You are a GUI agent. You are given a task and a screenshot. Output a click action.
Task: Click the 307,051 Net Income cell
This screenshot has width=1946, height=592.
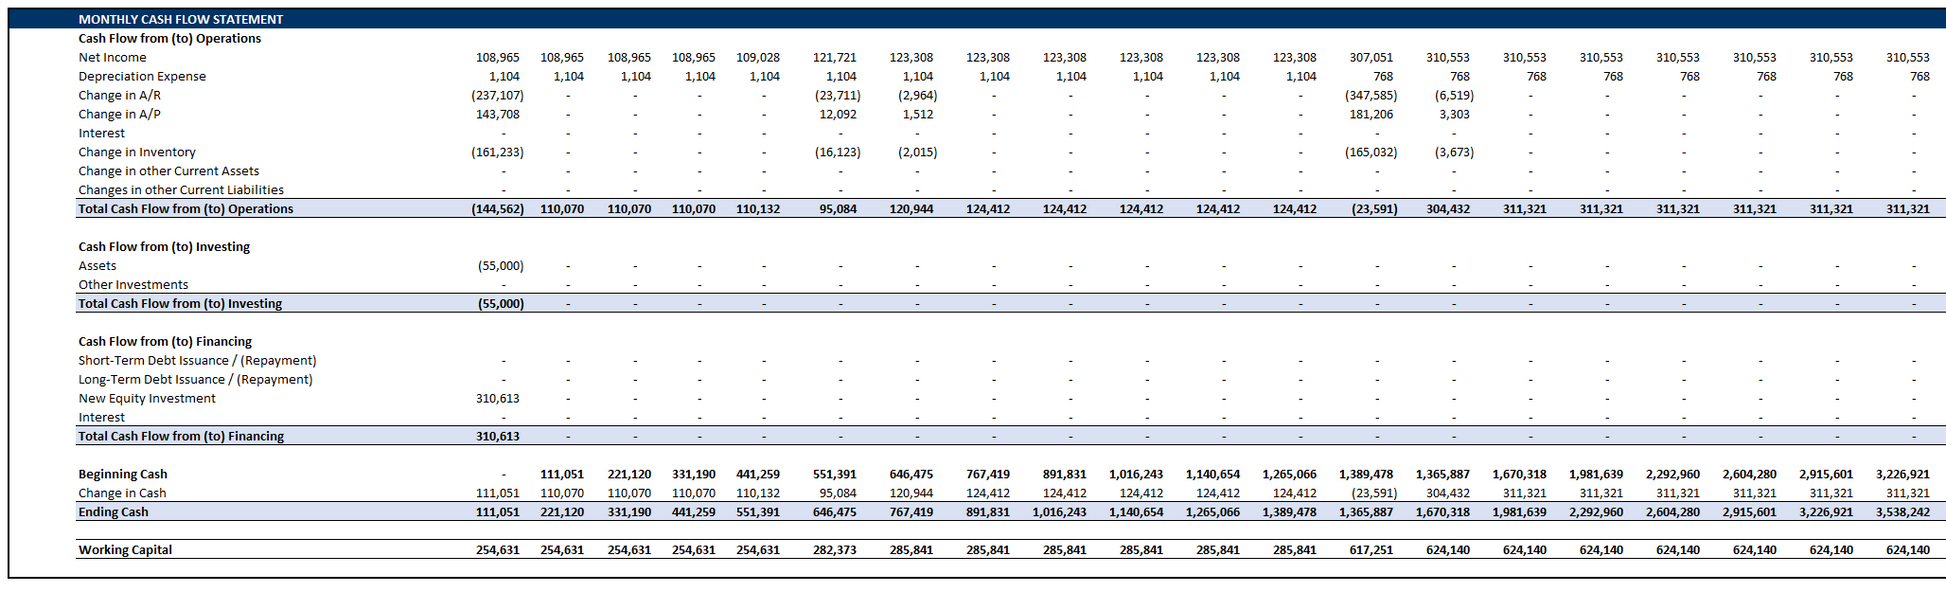pyautogui.click(x=1371, y=58)
